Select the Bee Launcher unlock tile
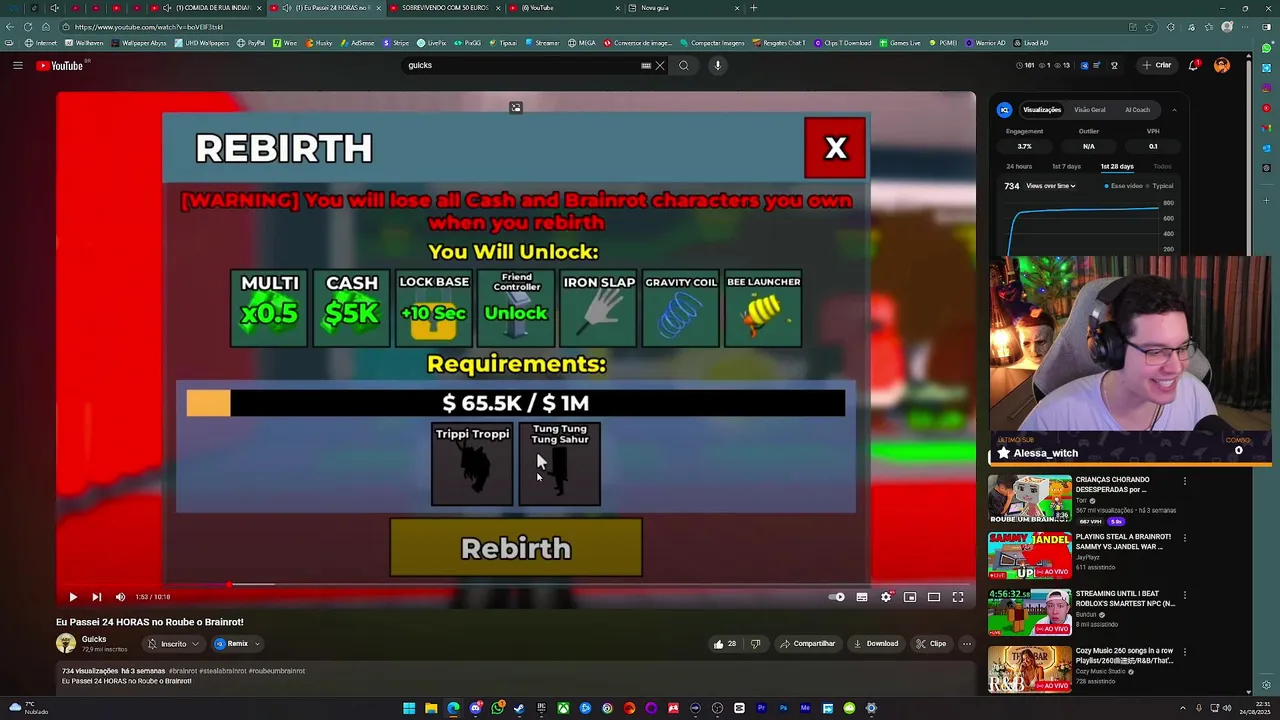1280x720 pixels. (763, 309)
